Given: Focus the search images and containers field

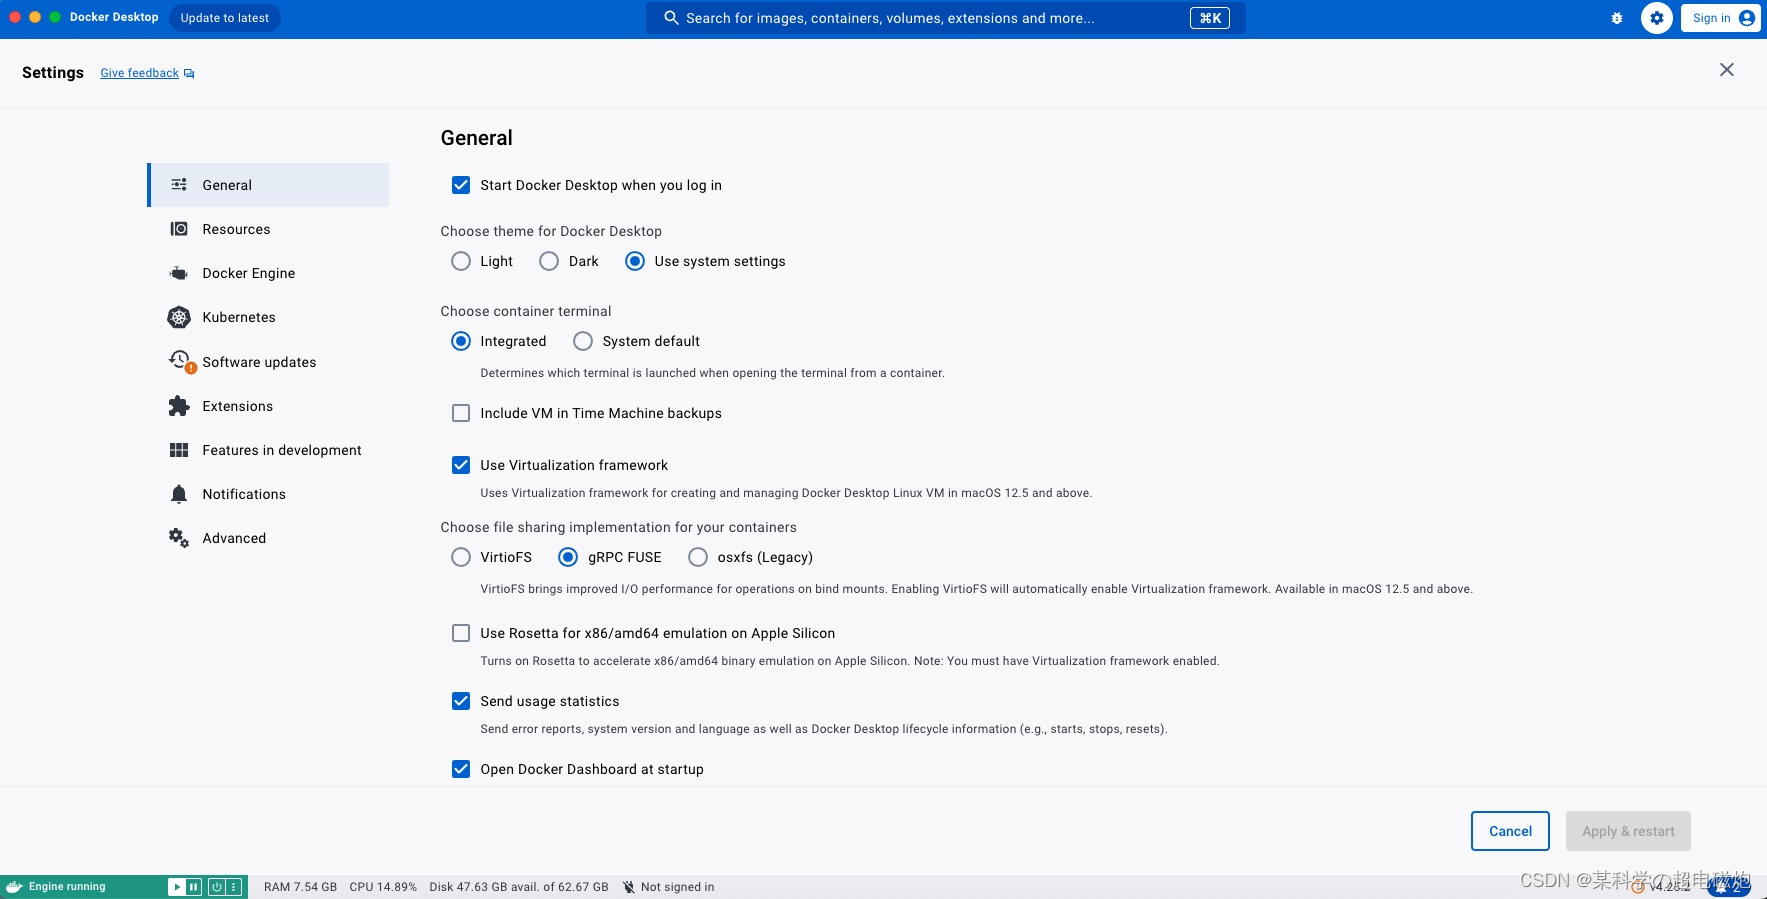Looking at the screenshot, I should [945, 18].
